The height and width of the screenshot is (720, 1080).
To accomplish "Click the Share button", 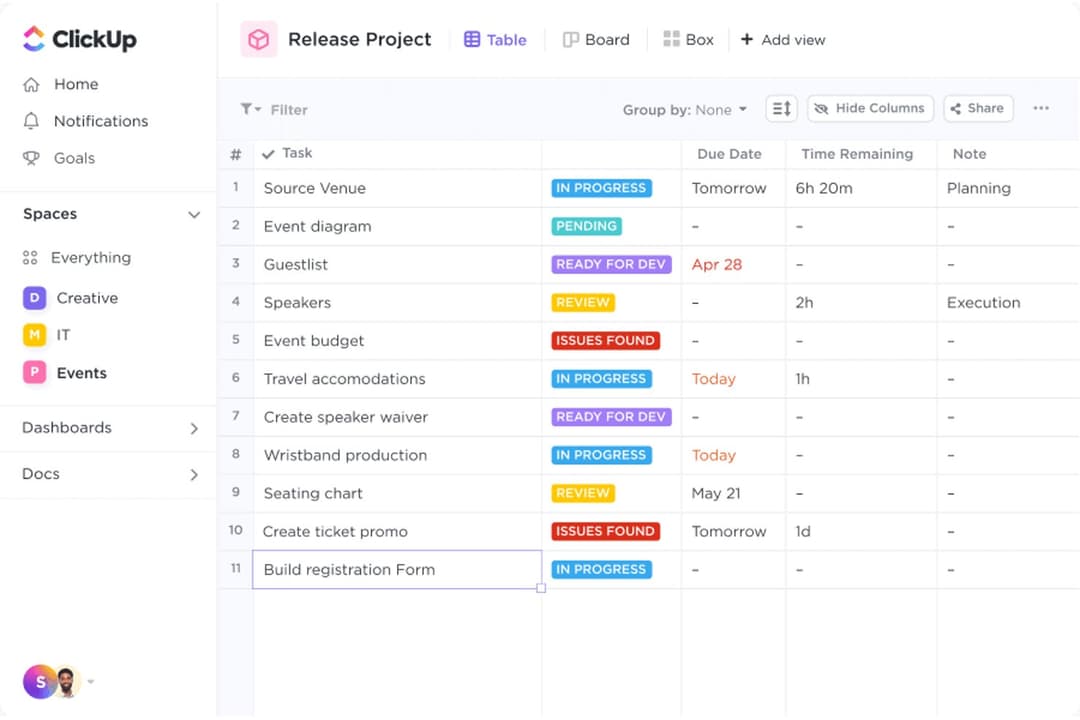I will (x=978, y=109).
